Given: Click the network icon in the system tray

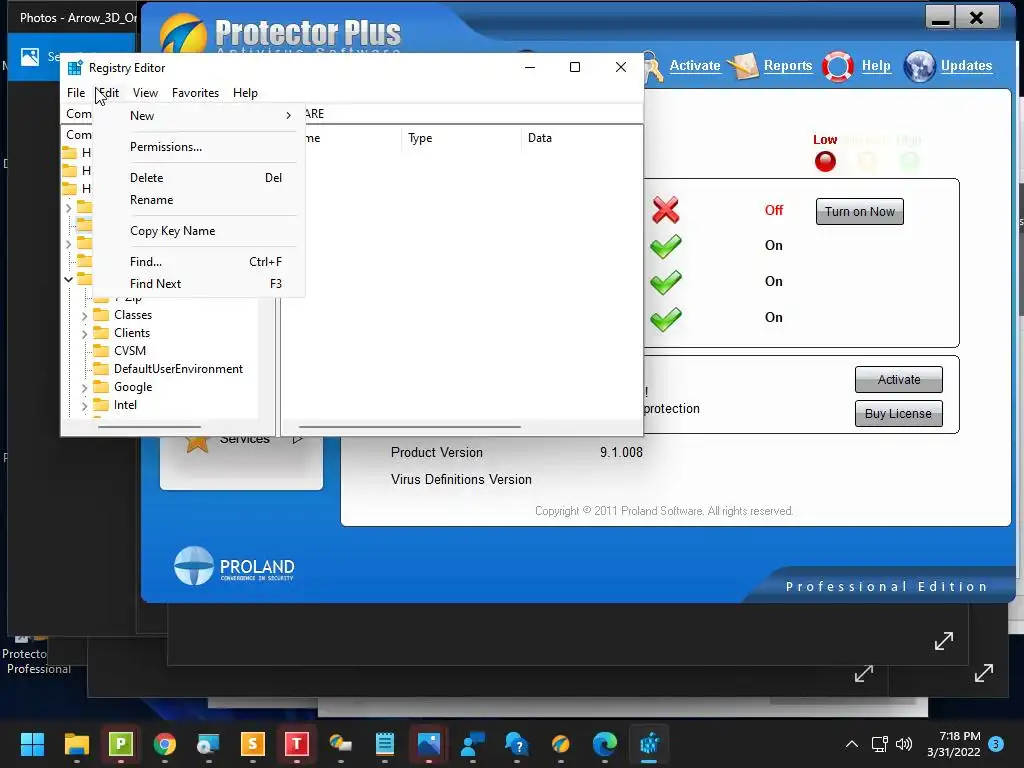Looking at the screenshot, I should 880,744.
